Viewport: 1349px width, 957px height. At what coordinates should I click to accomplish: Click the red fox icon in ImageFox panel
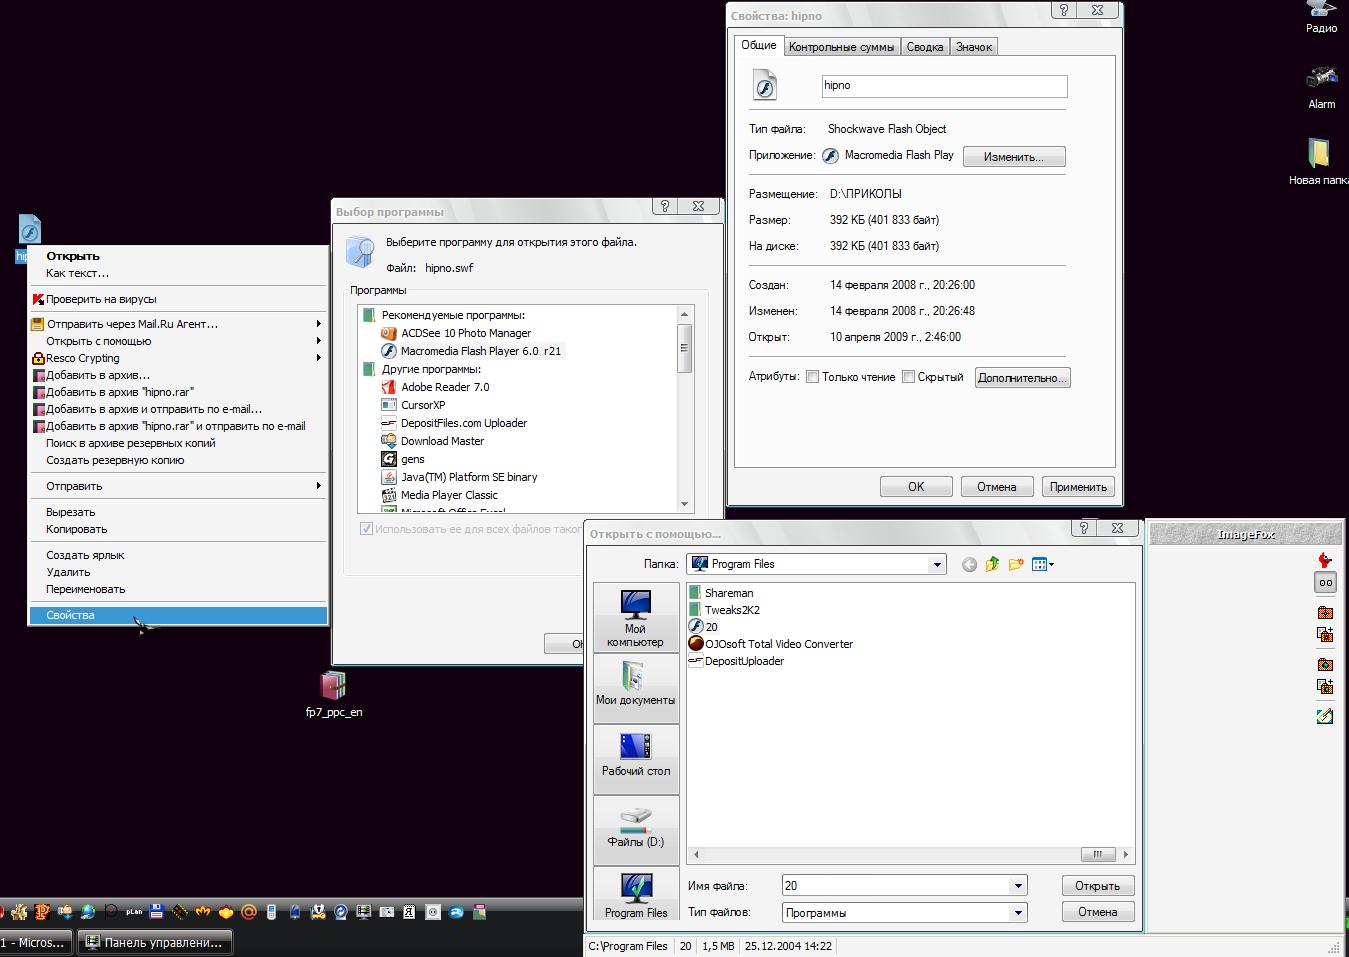(x=1325, y=560)
